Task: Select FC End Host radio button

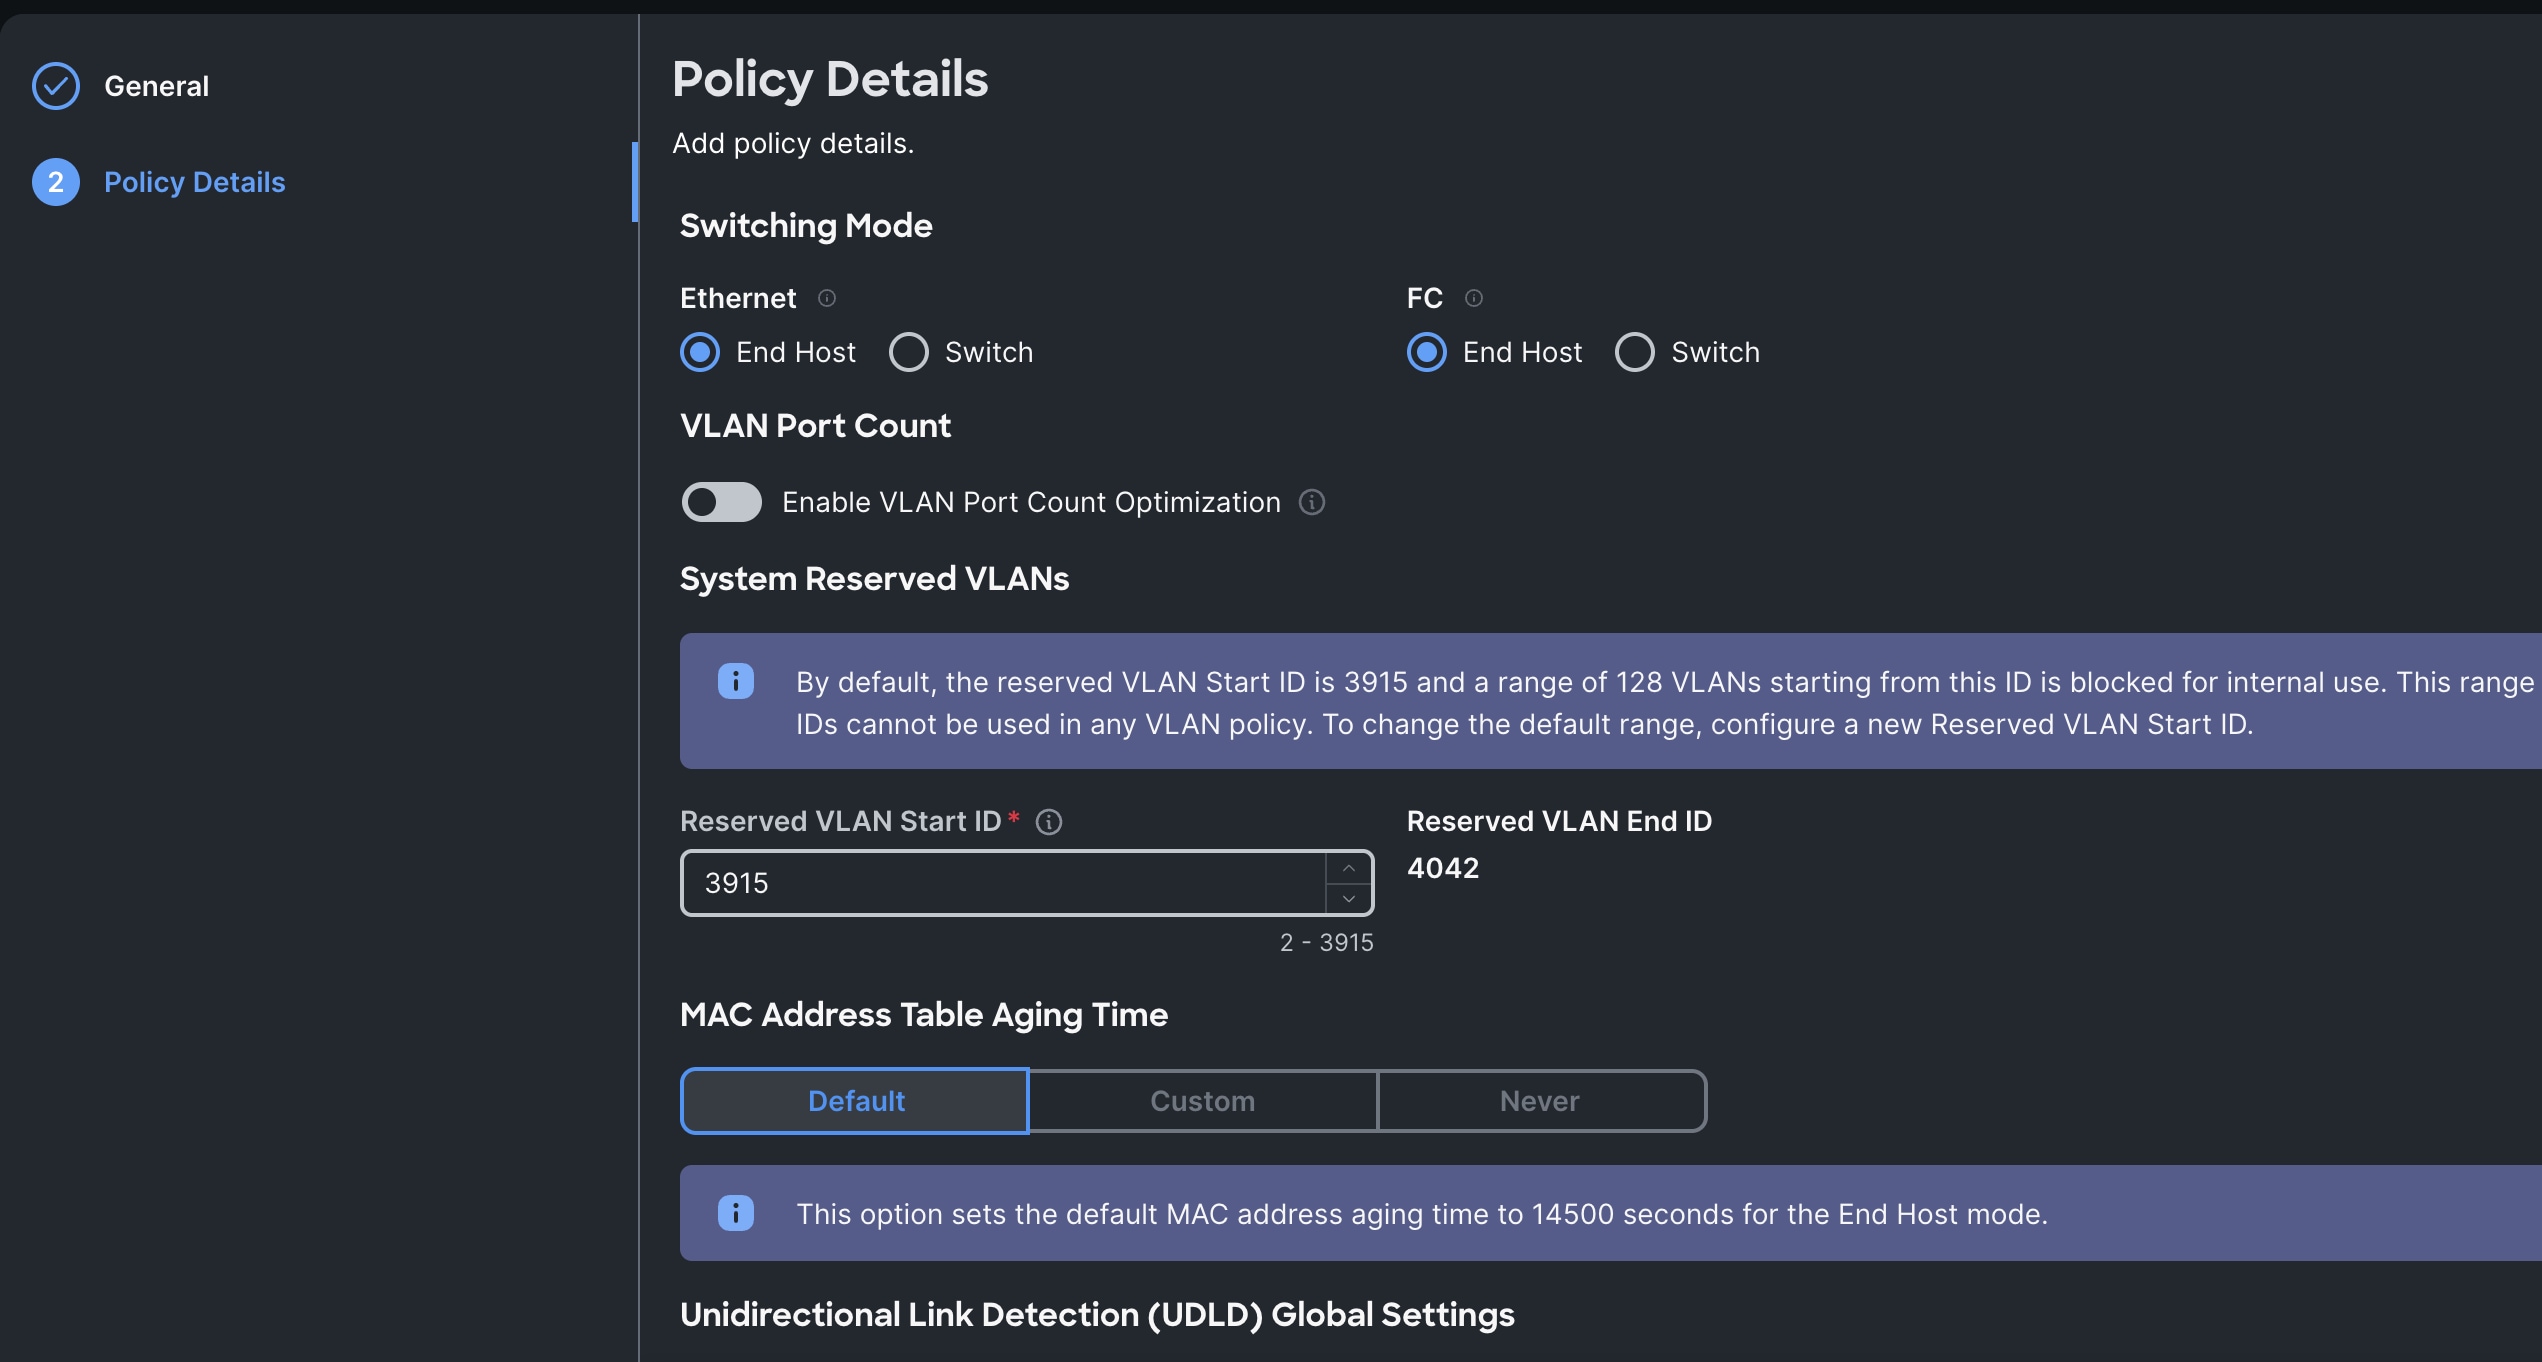Action: click(x=1427, y=352)
